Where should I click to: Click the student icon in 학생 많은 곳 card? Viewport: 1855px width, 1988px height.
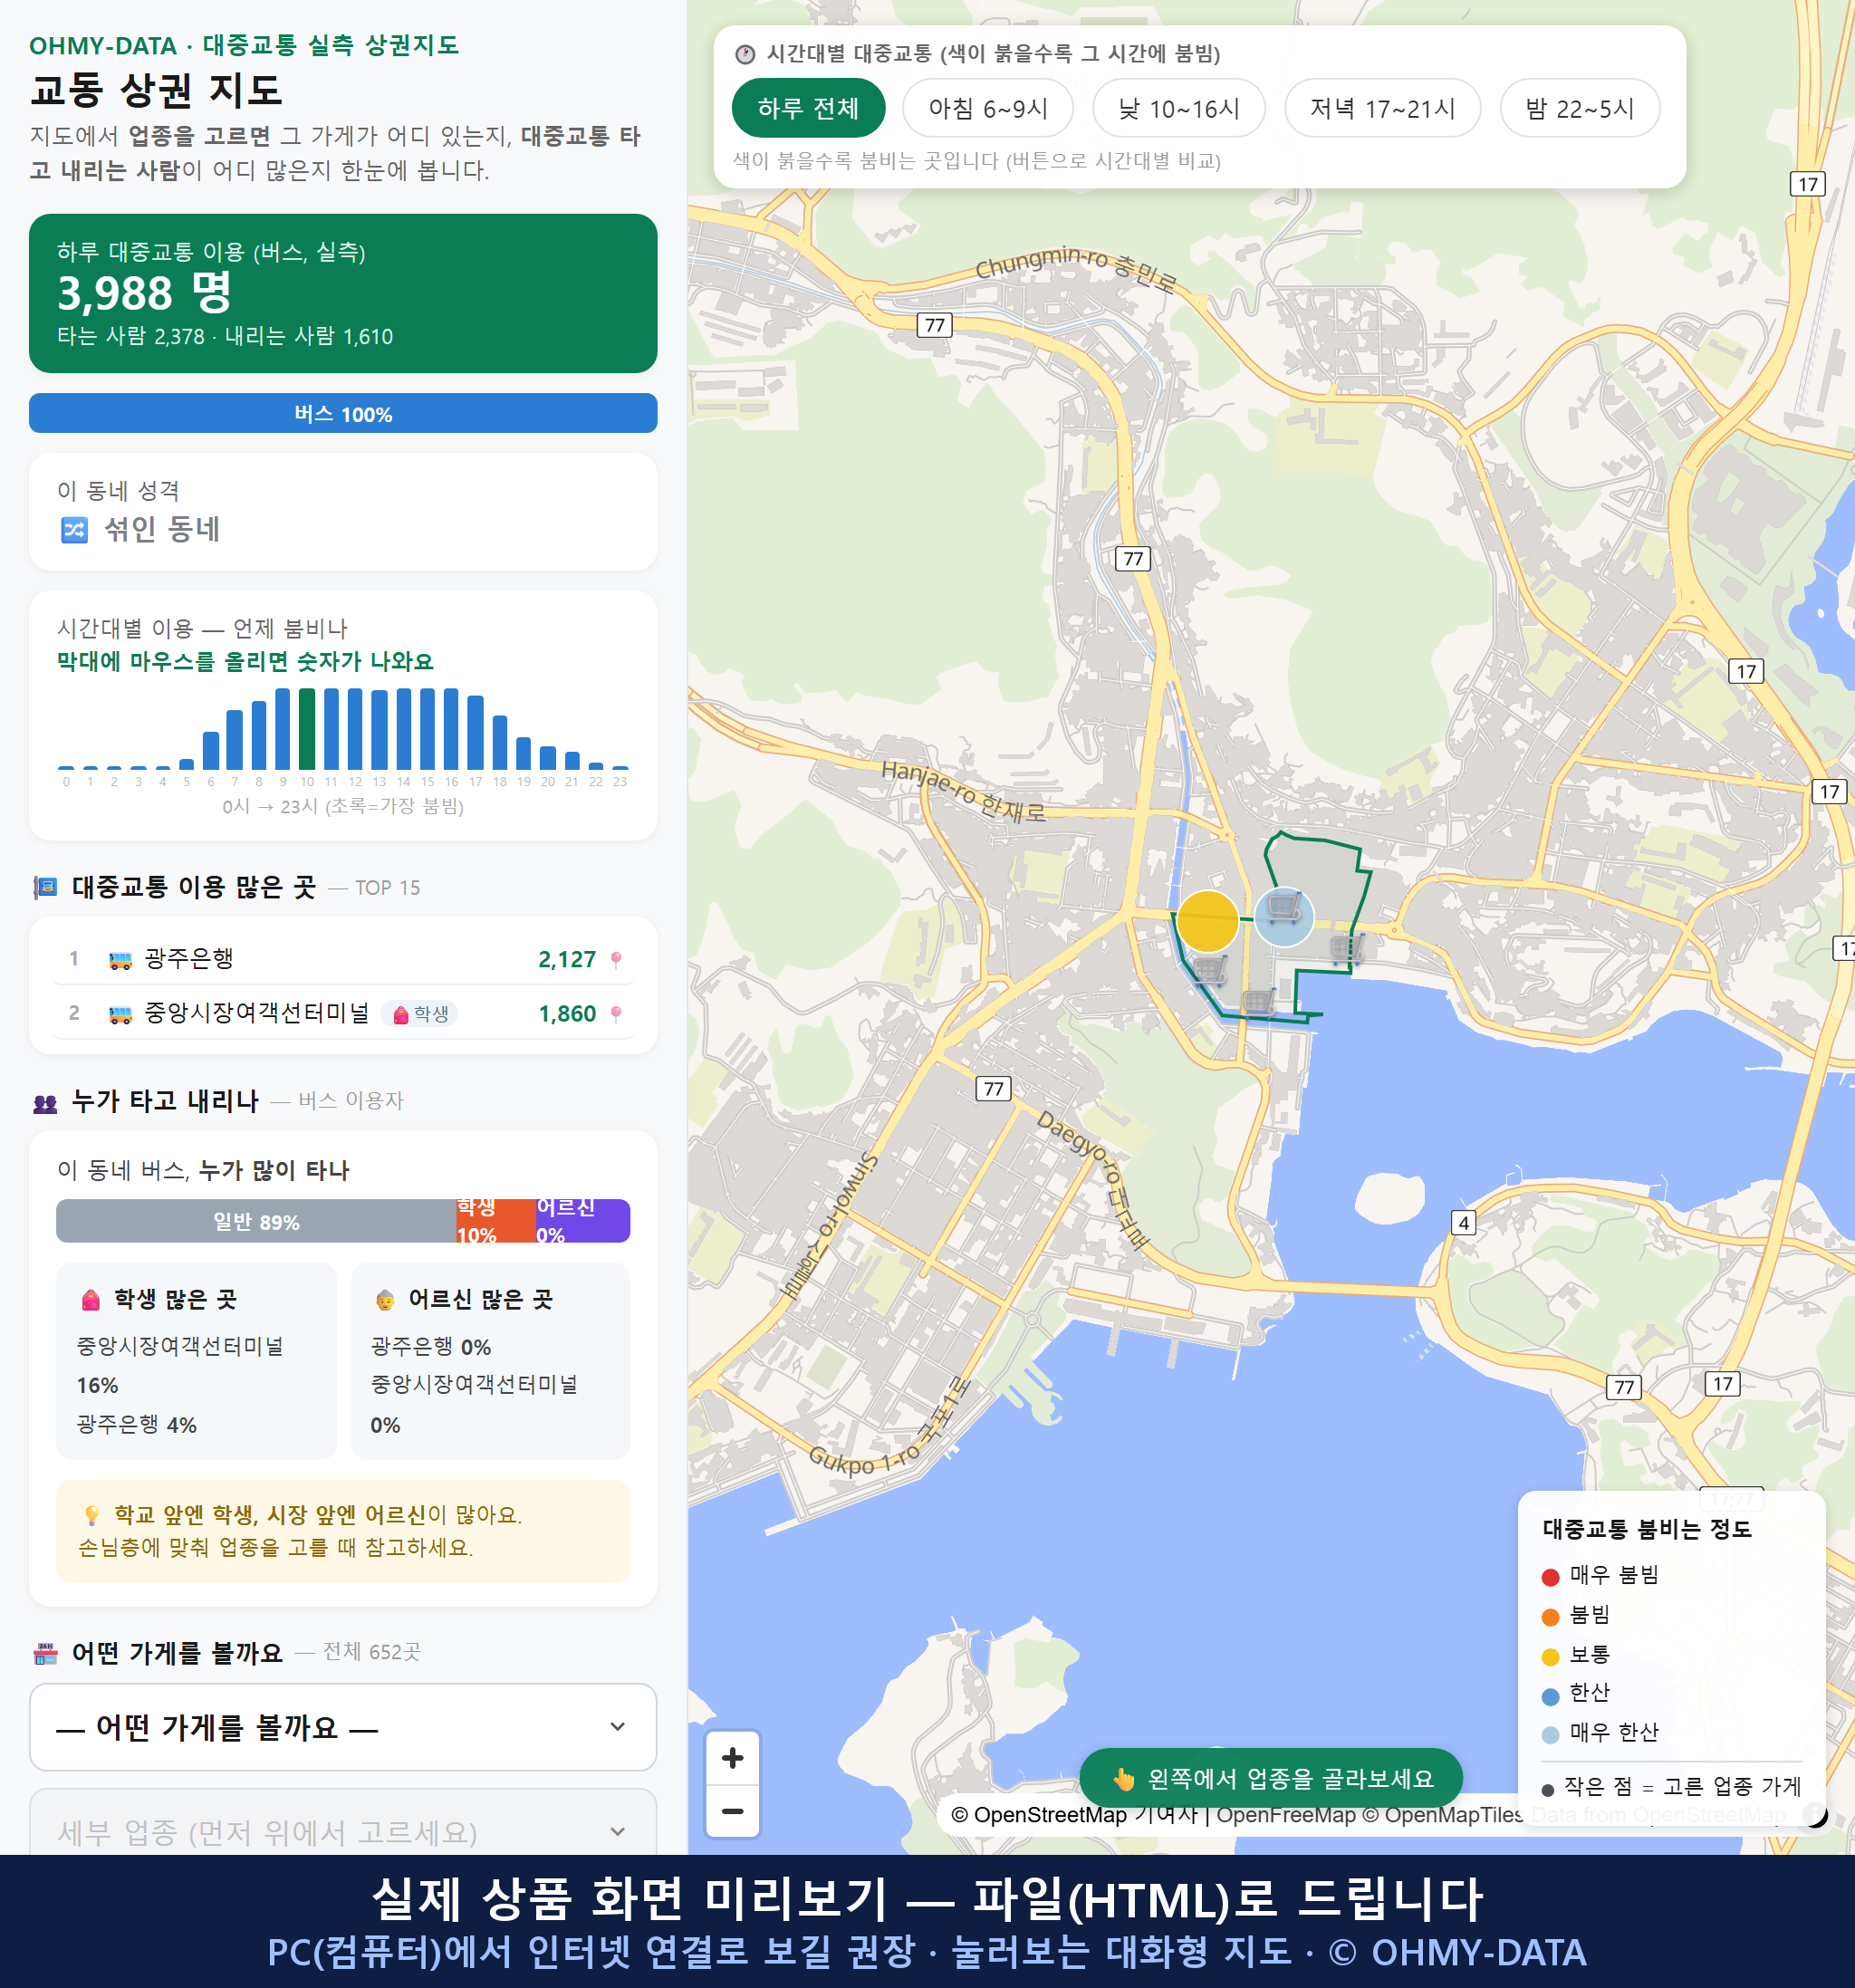[91, 1299]
